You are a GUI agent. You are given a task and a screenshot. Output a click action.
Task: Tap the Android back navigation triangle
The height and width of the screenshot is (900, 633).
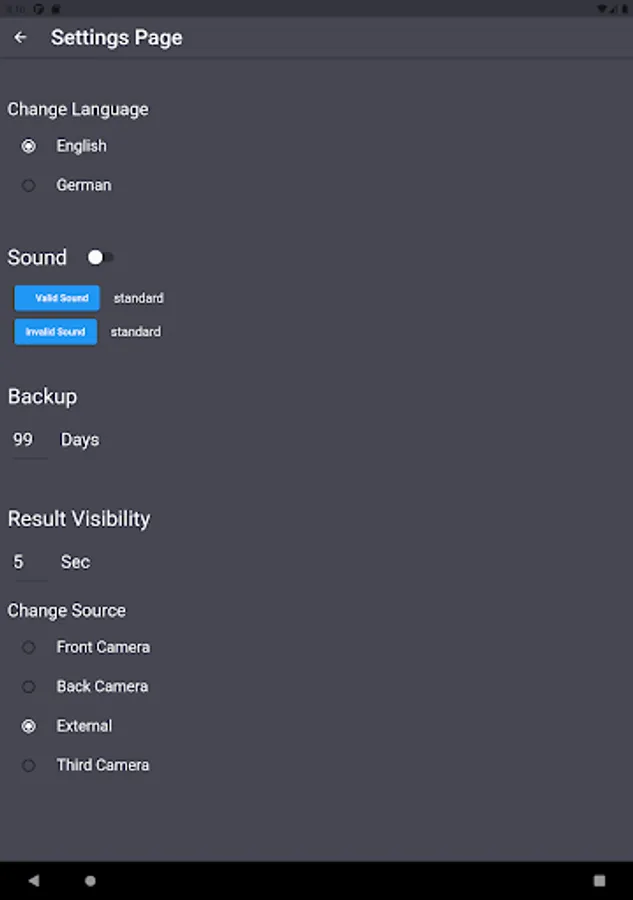pos(34,880)
